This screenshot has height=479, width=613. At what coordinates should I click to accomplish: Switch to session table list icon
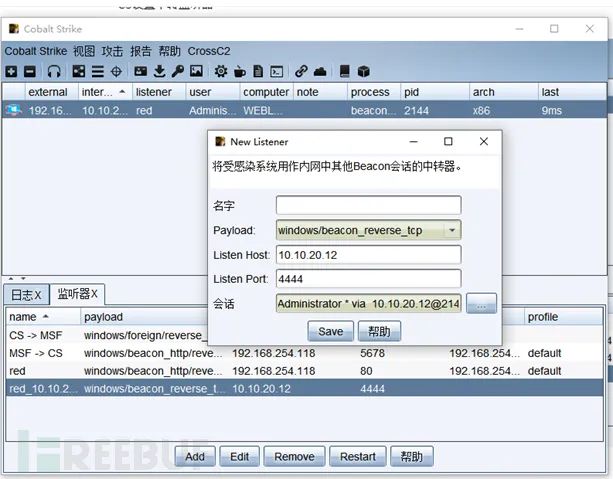coord(98,72)
